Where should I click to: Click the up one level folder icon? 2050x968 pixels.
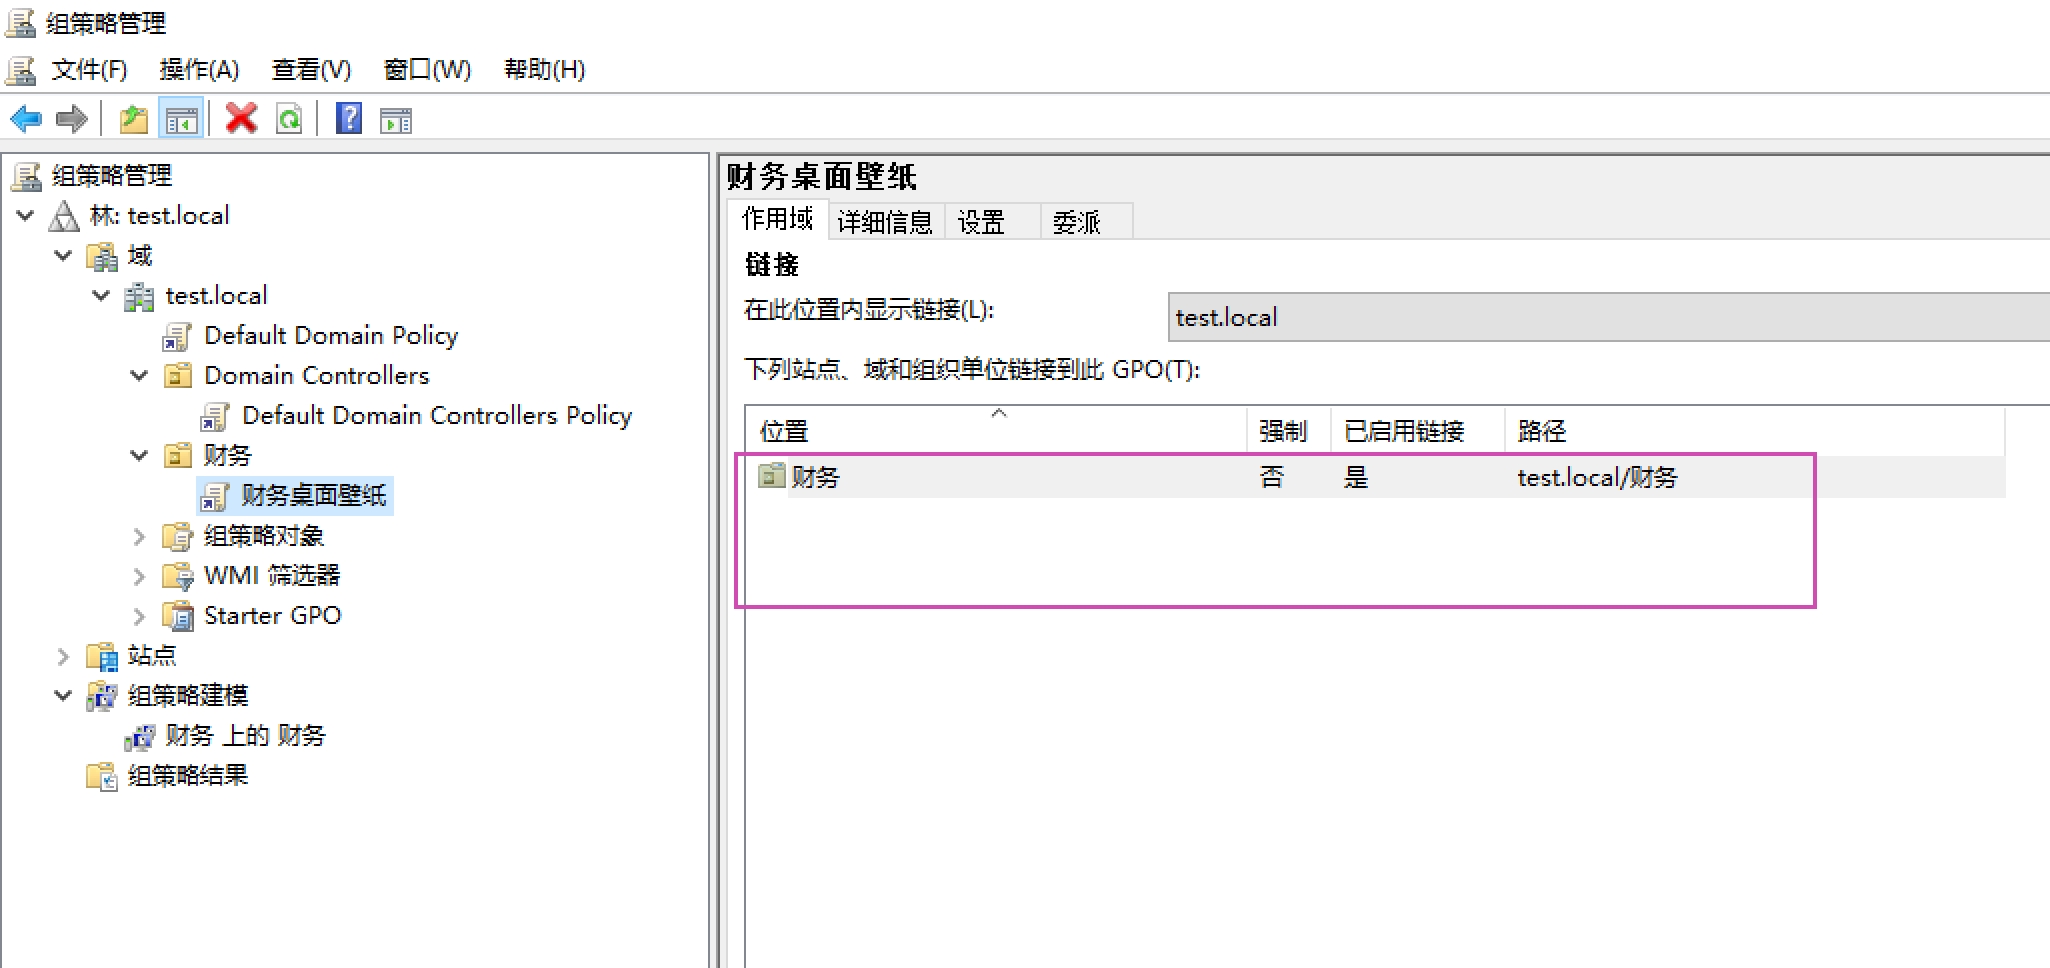[133, 120]
